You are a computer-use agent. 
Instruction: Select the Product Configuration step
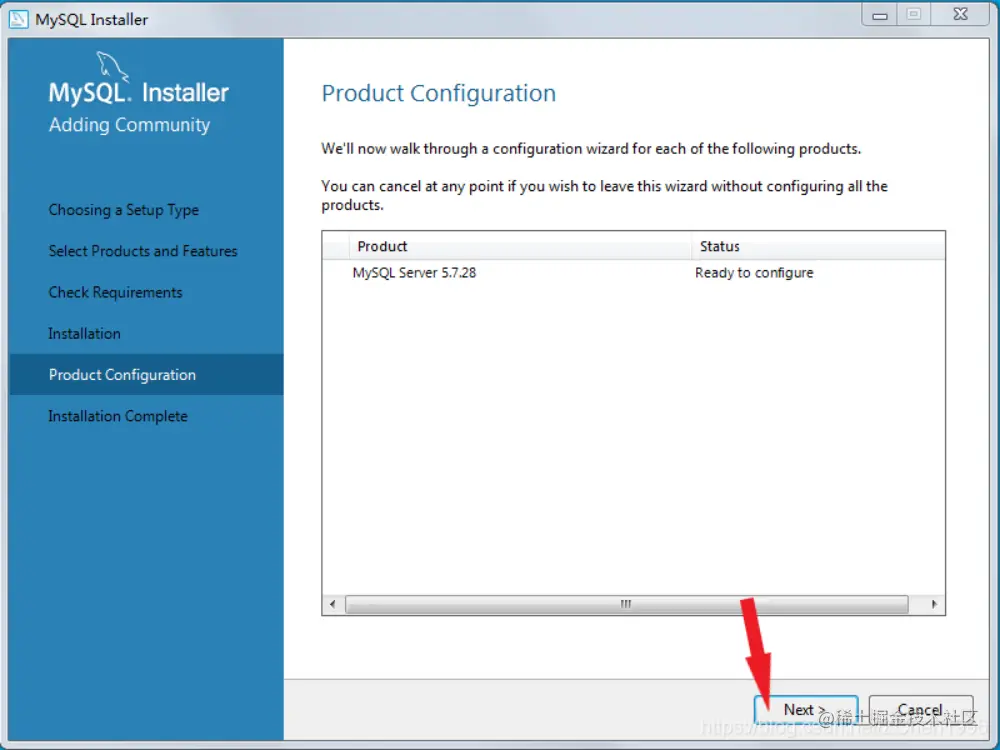122,375
